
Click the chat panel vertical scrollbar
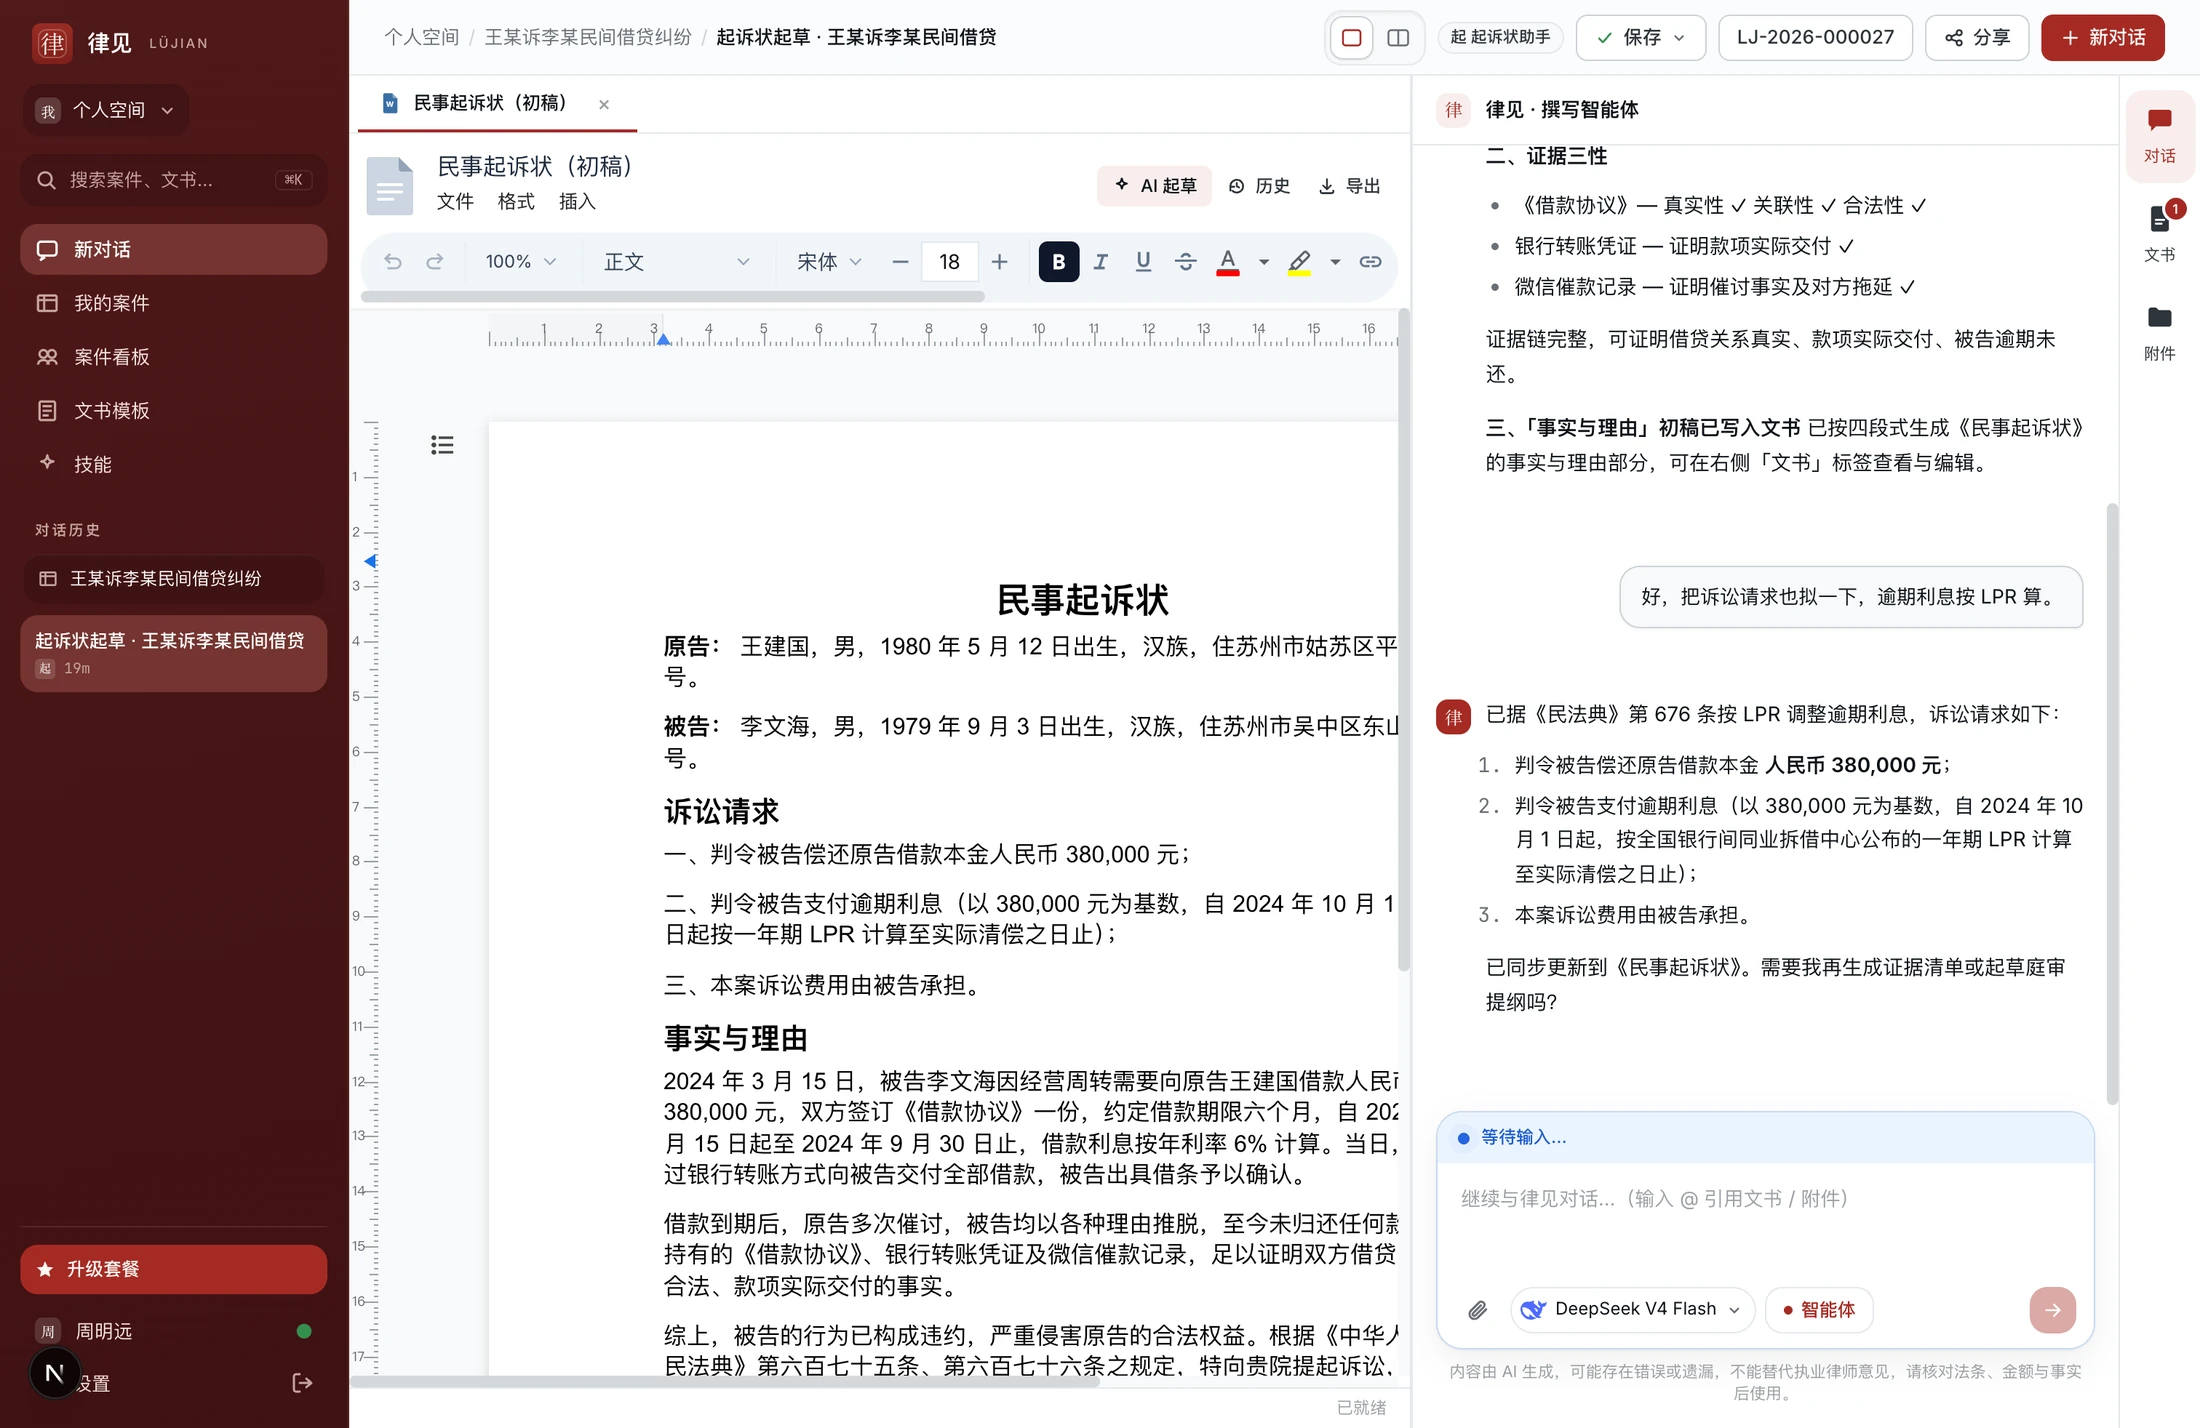coord(2113,803)
